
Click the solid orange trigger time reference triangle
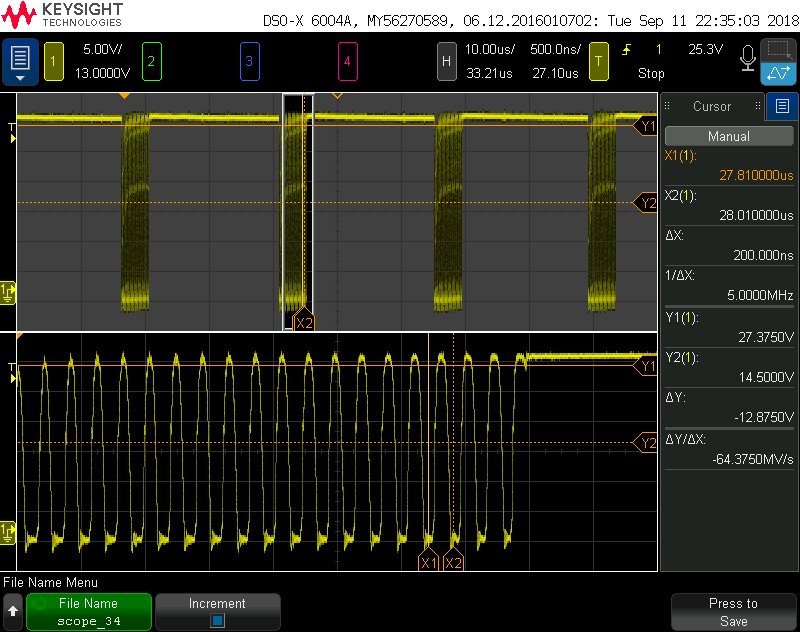tap(124, 96)
